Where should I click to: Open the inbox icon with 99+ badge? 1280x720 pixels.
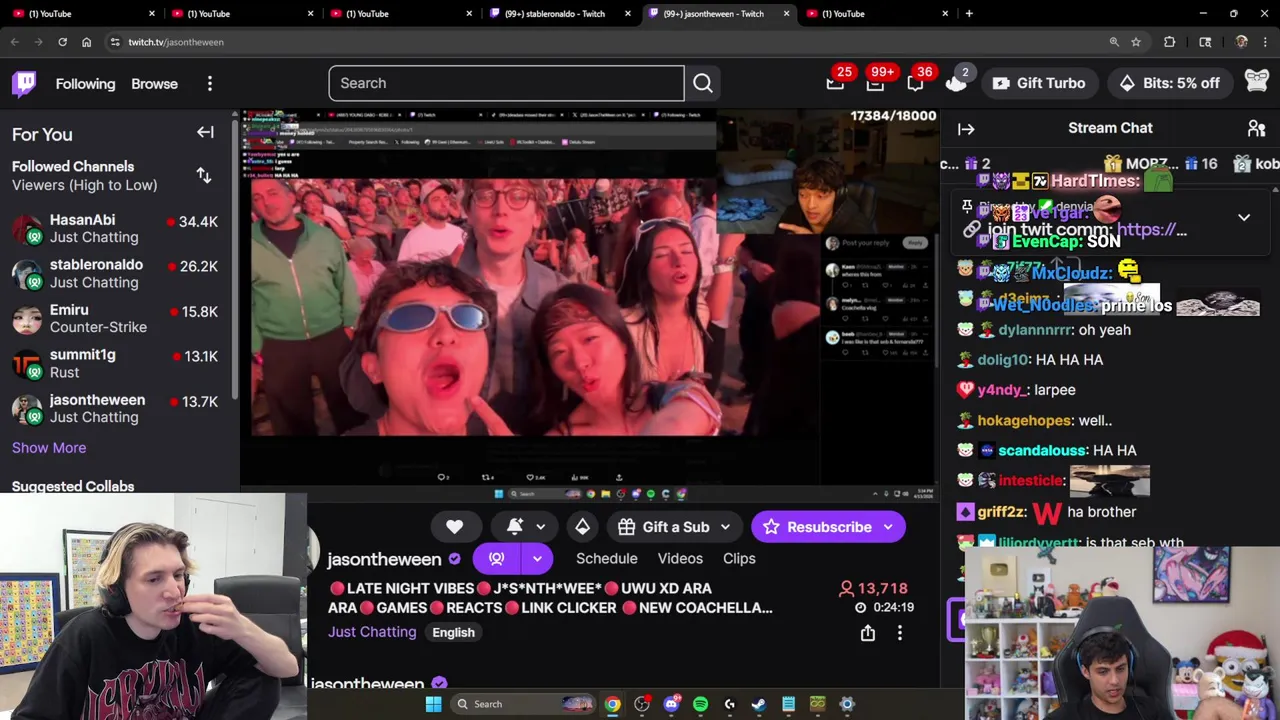pyautogui.click(x=875, y=84)
